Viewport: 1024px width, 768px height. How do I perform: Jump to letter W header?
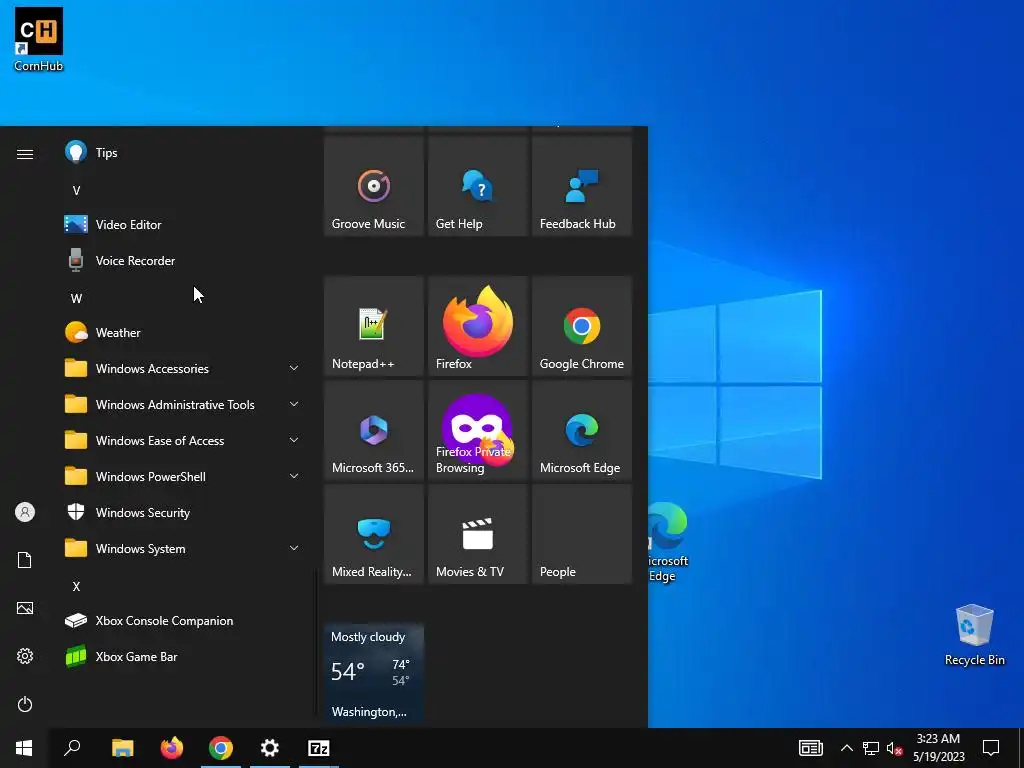point(76,298)
